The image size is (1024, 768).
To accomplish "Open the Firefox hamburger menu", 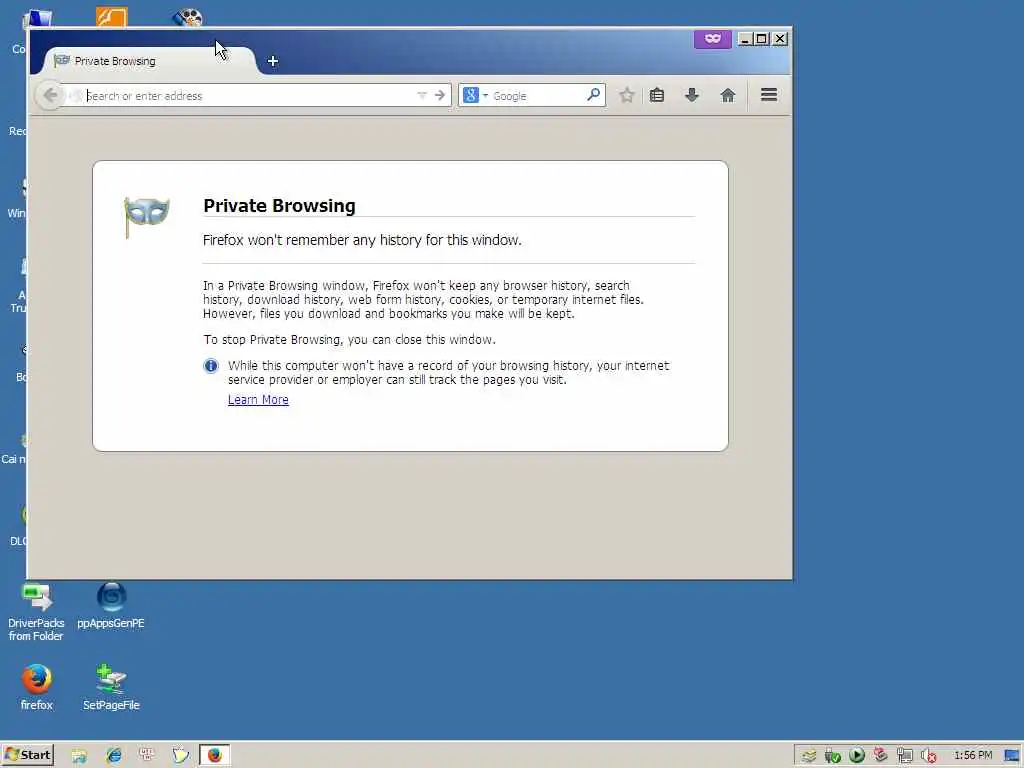I will (x=769, y=95).
